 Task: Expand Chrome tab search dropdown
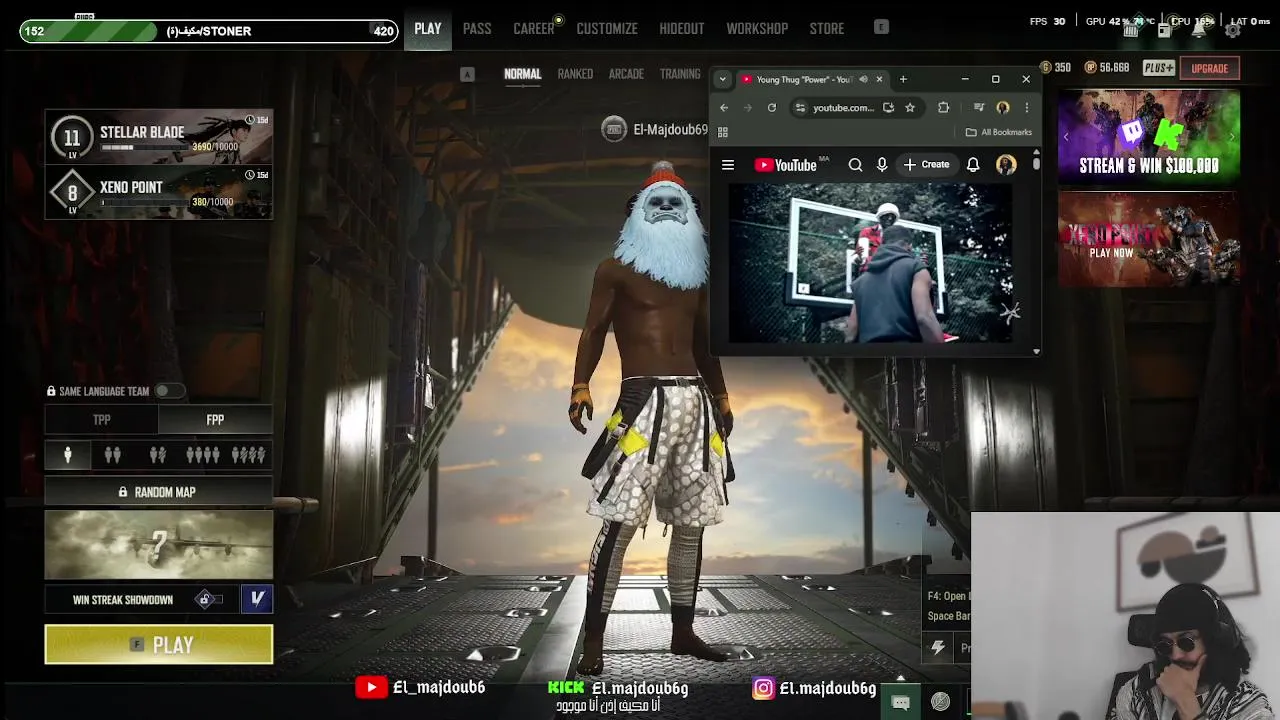pos(722,79)
